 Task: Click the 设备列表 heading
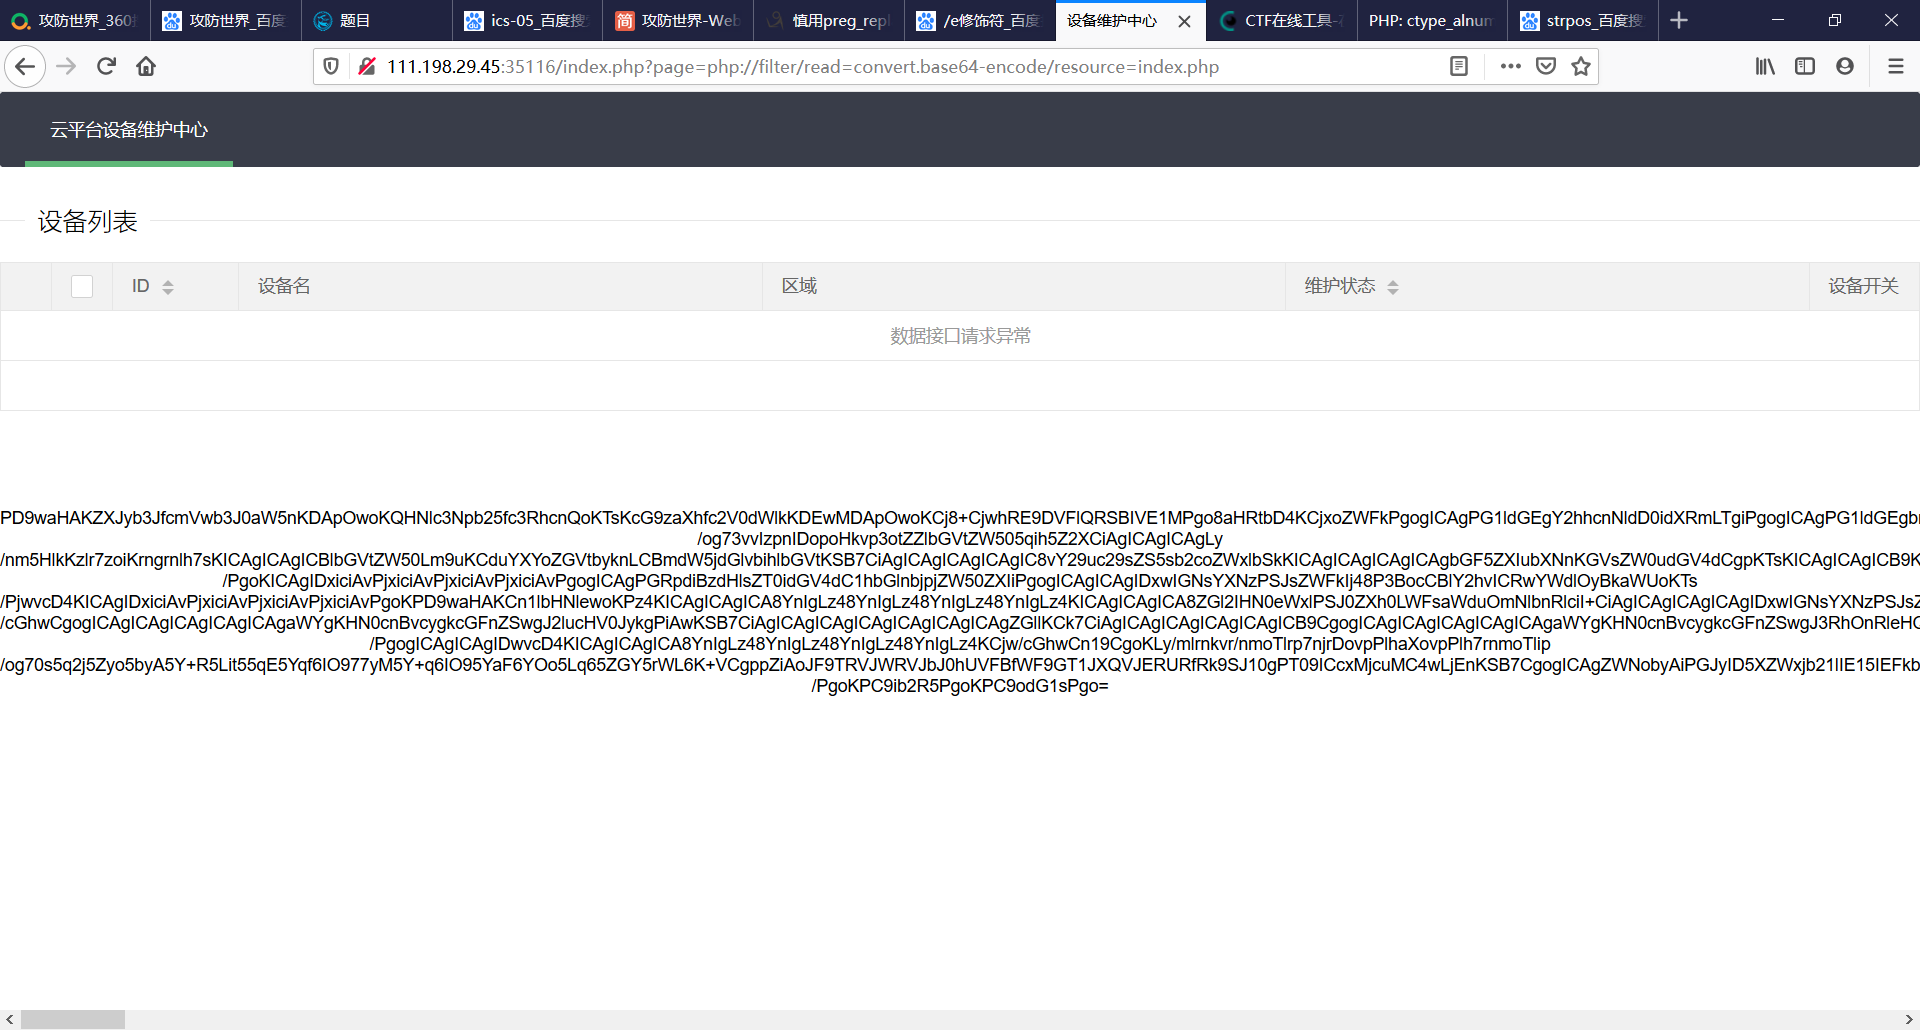coord(88,221)
